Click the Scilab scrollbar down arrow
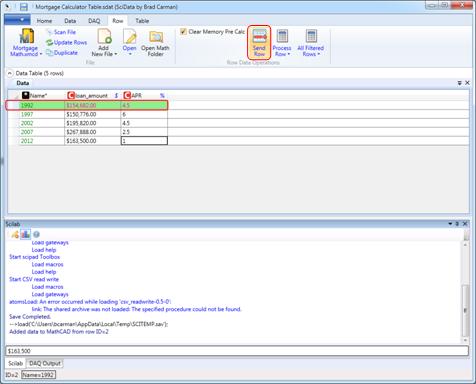Image resolution: width=476 pixels, height=384 pixels. coord(466,340)
